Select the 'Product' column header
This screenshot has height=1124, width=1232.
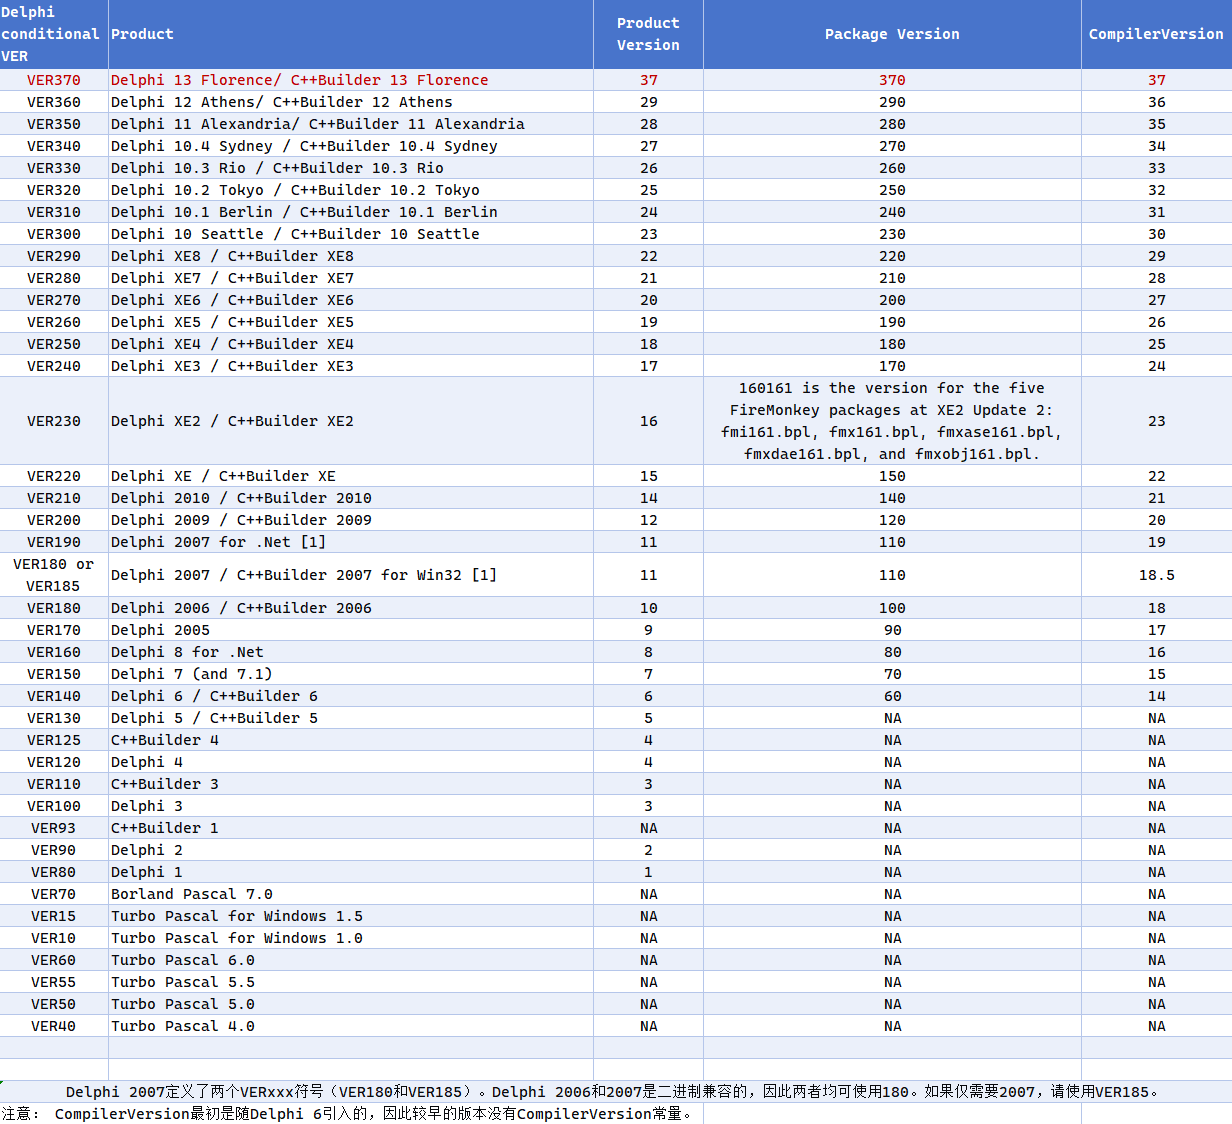click(x=351, y=34)
